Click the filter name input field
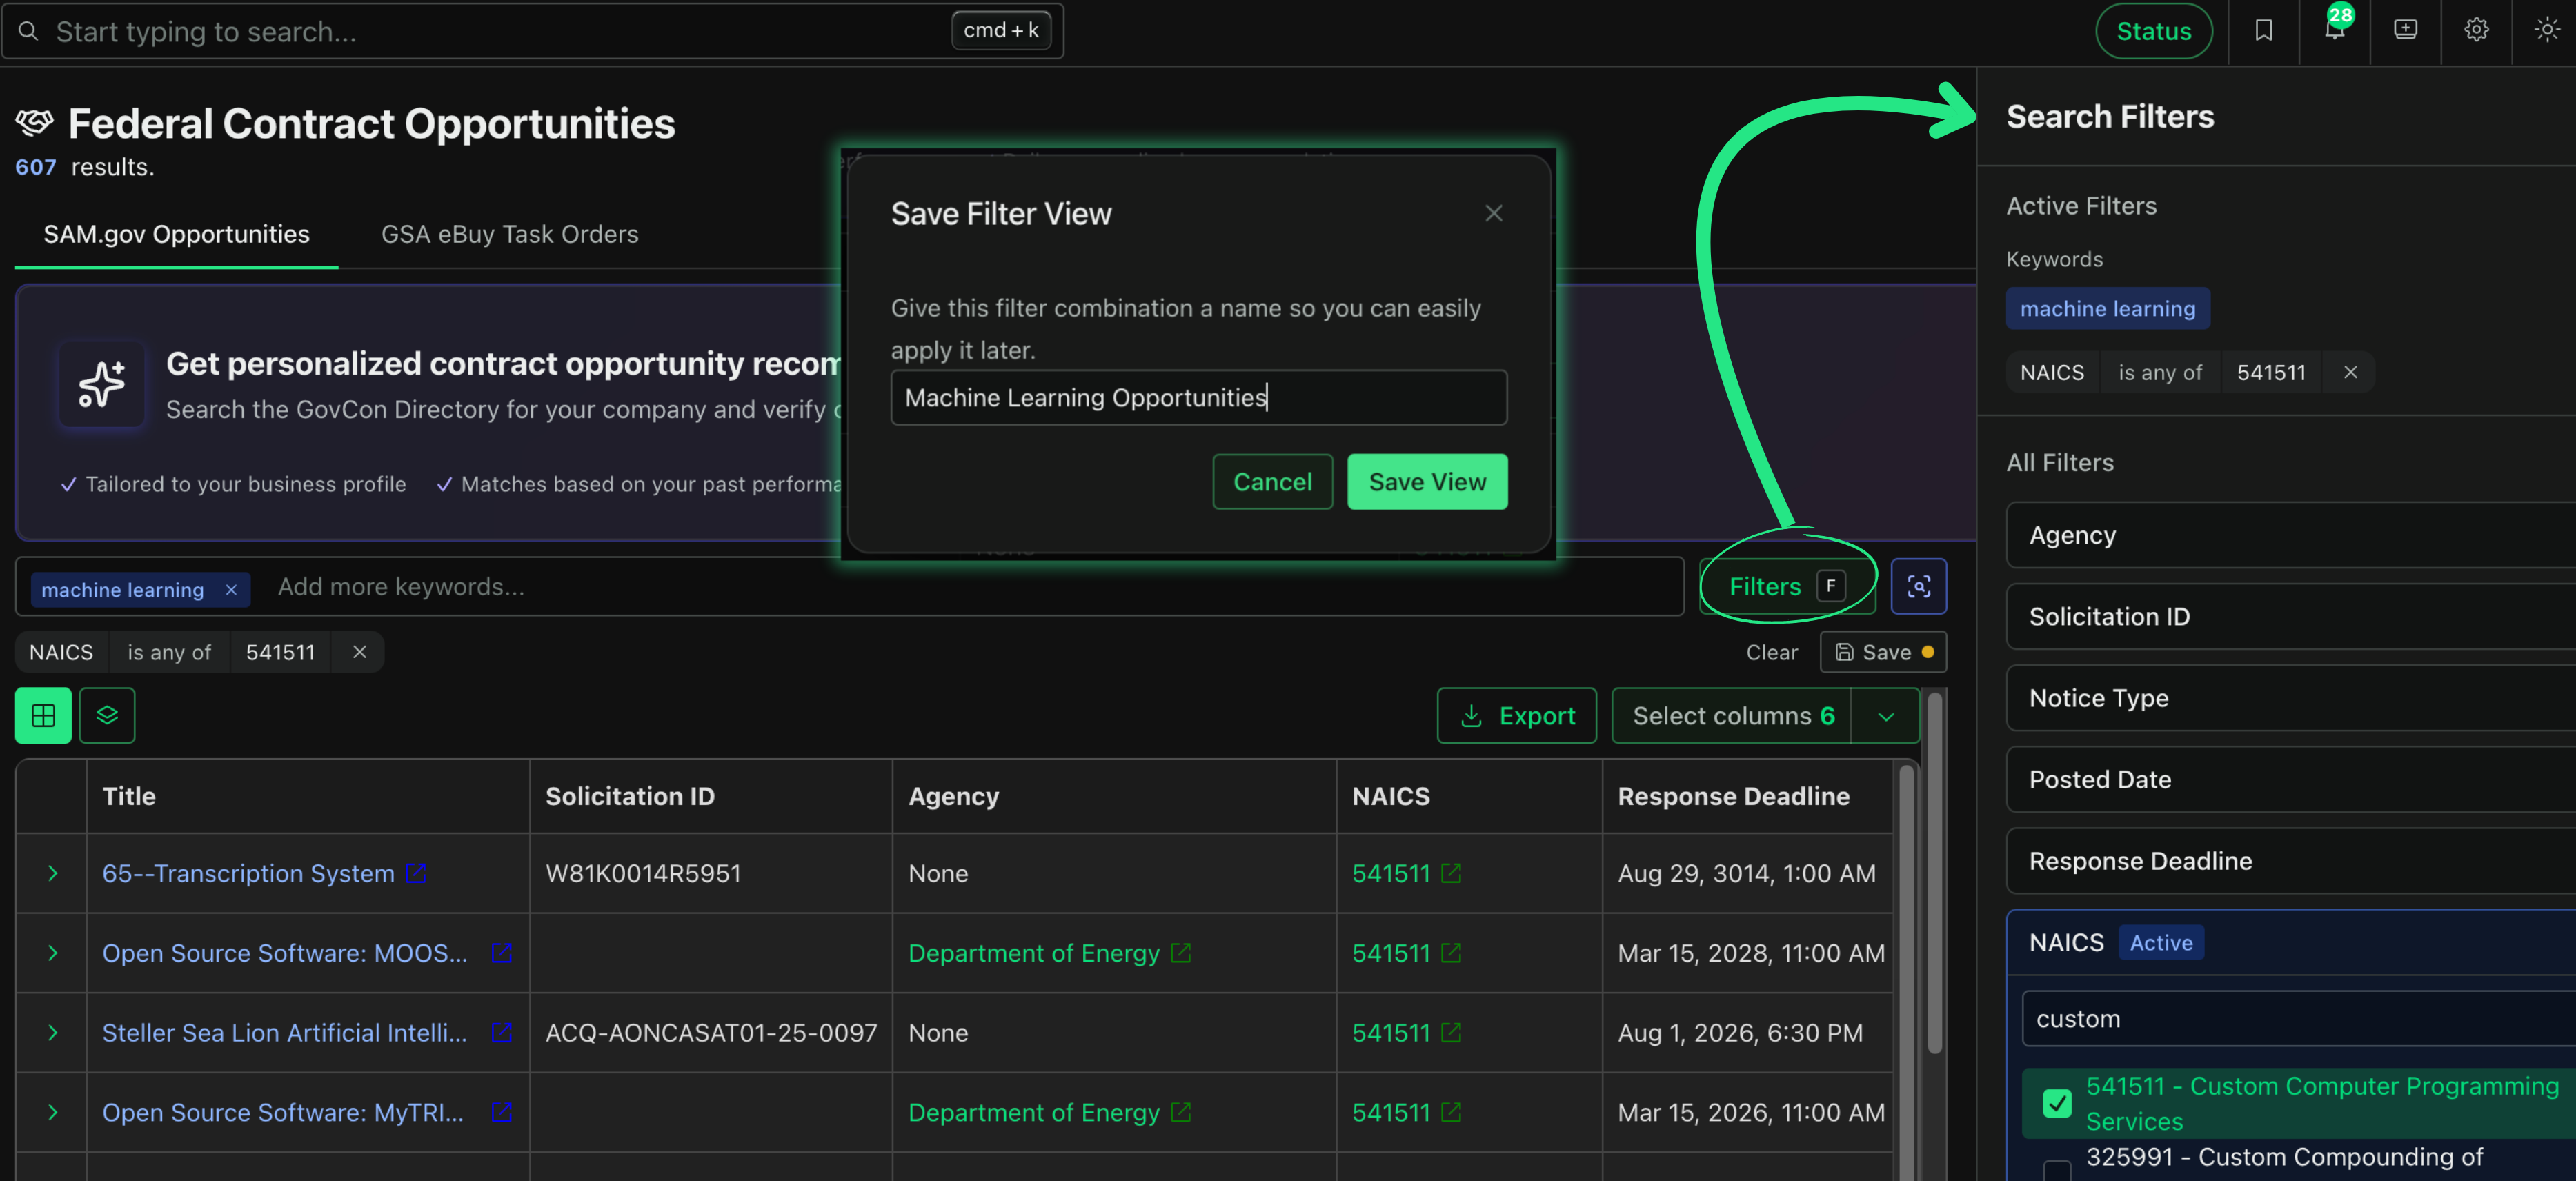The image size is (2576, 1181). (1198, 398)
